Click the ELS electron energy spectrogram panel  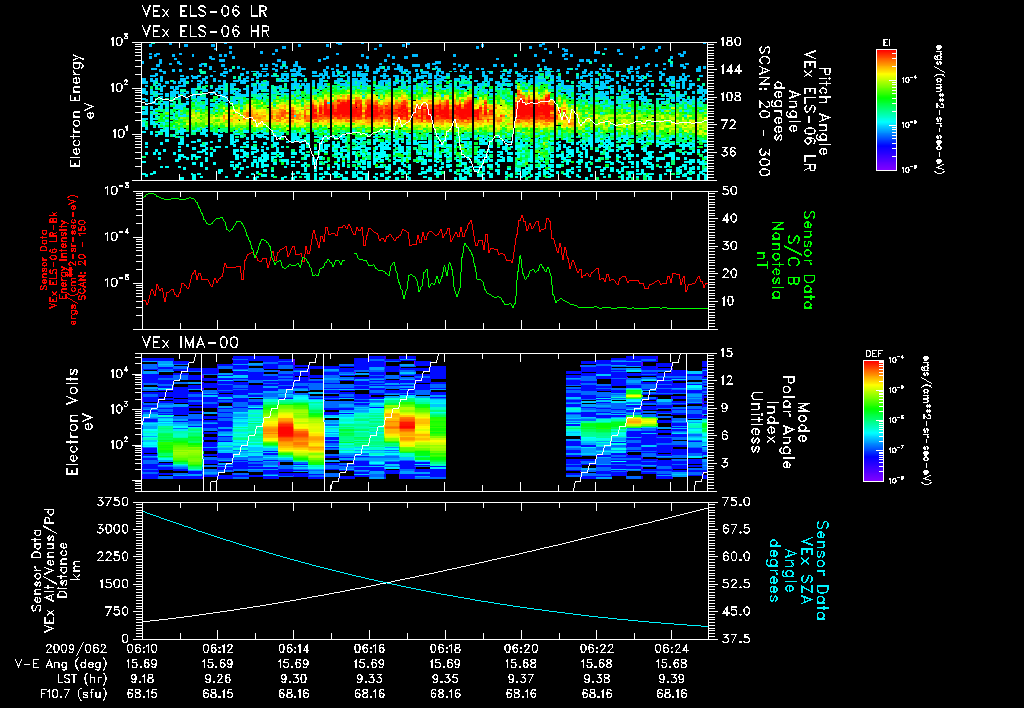coord(425,111)
